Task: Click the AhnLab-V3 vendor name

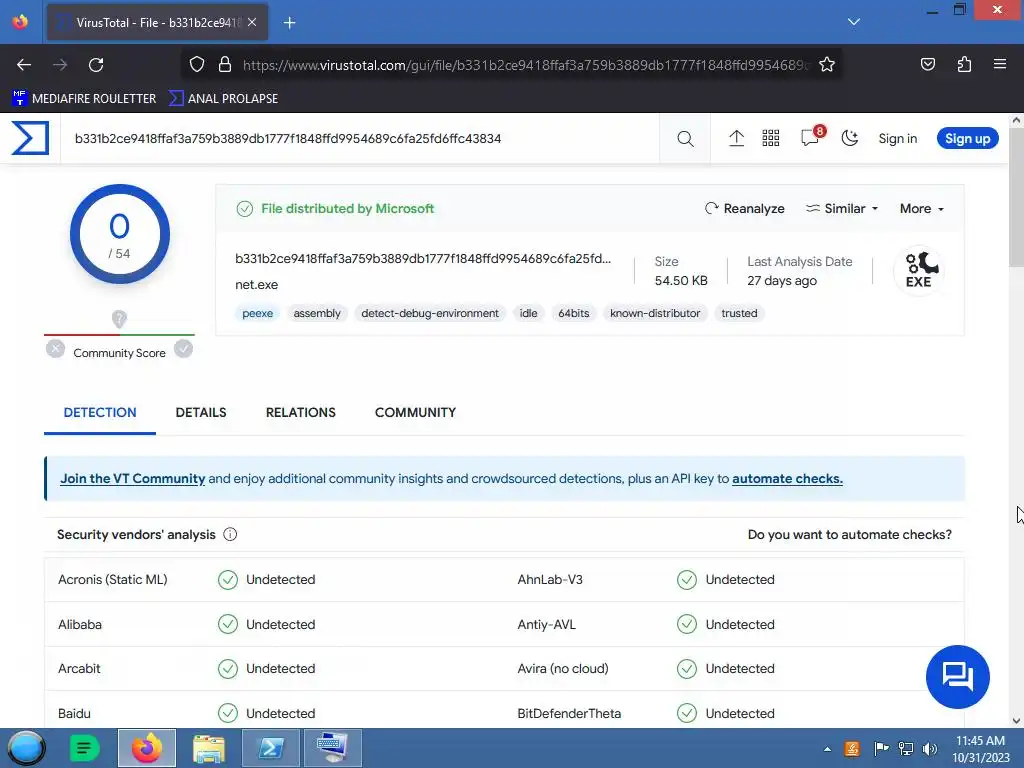Action: point(550,579)
